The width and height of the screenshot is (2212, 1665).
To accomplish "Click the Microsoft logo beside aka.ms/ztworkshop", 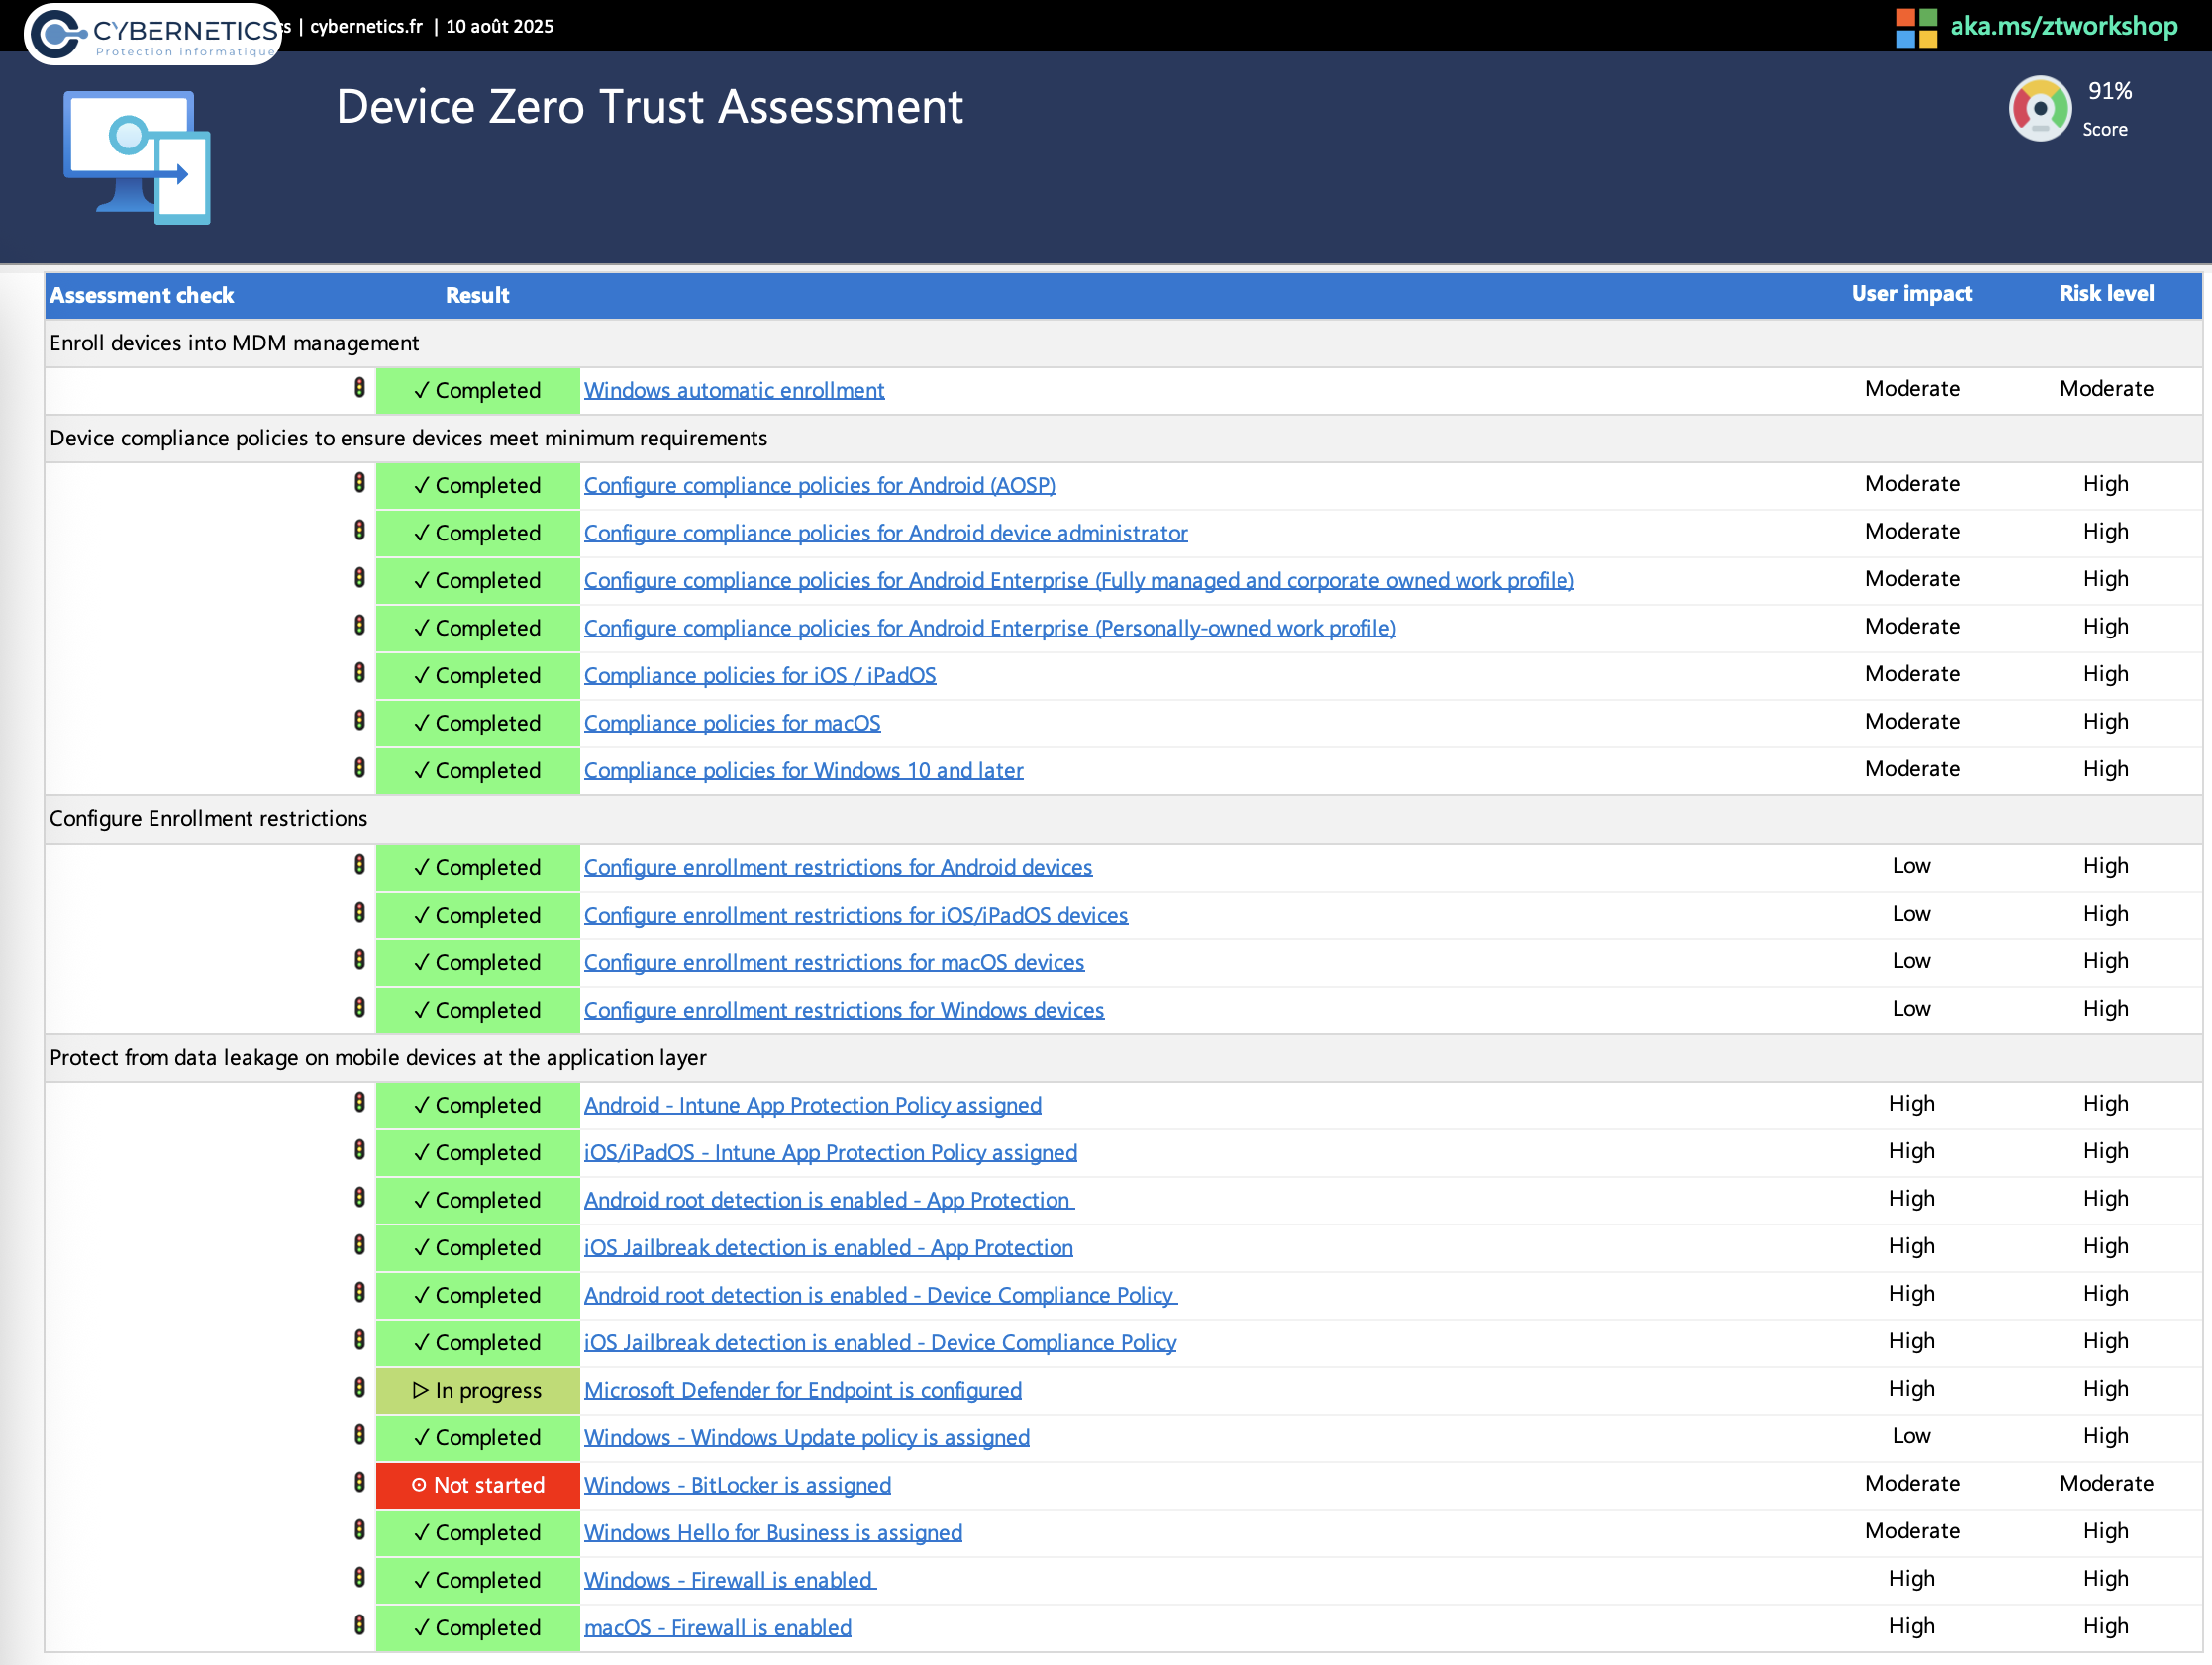I will pos(1915,27).
